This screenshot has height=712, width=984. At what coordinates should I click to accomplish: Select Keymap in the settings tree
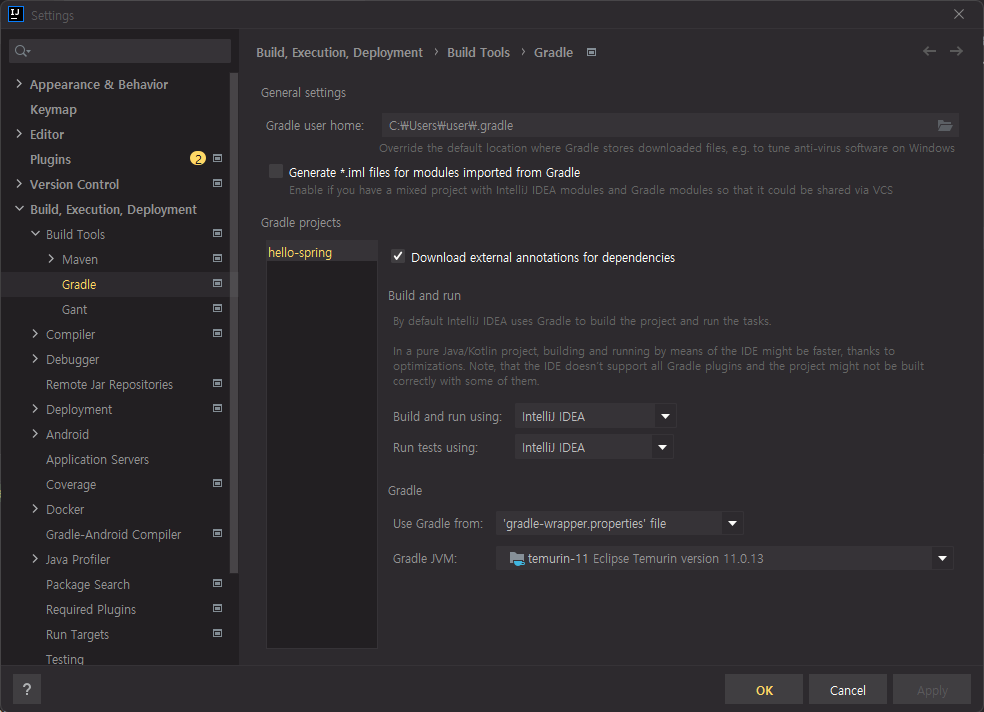coord(53,109)
